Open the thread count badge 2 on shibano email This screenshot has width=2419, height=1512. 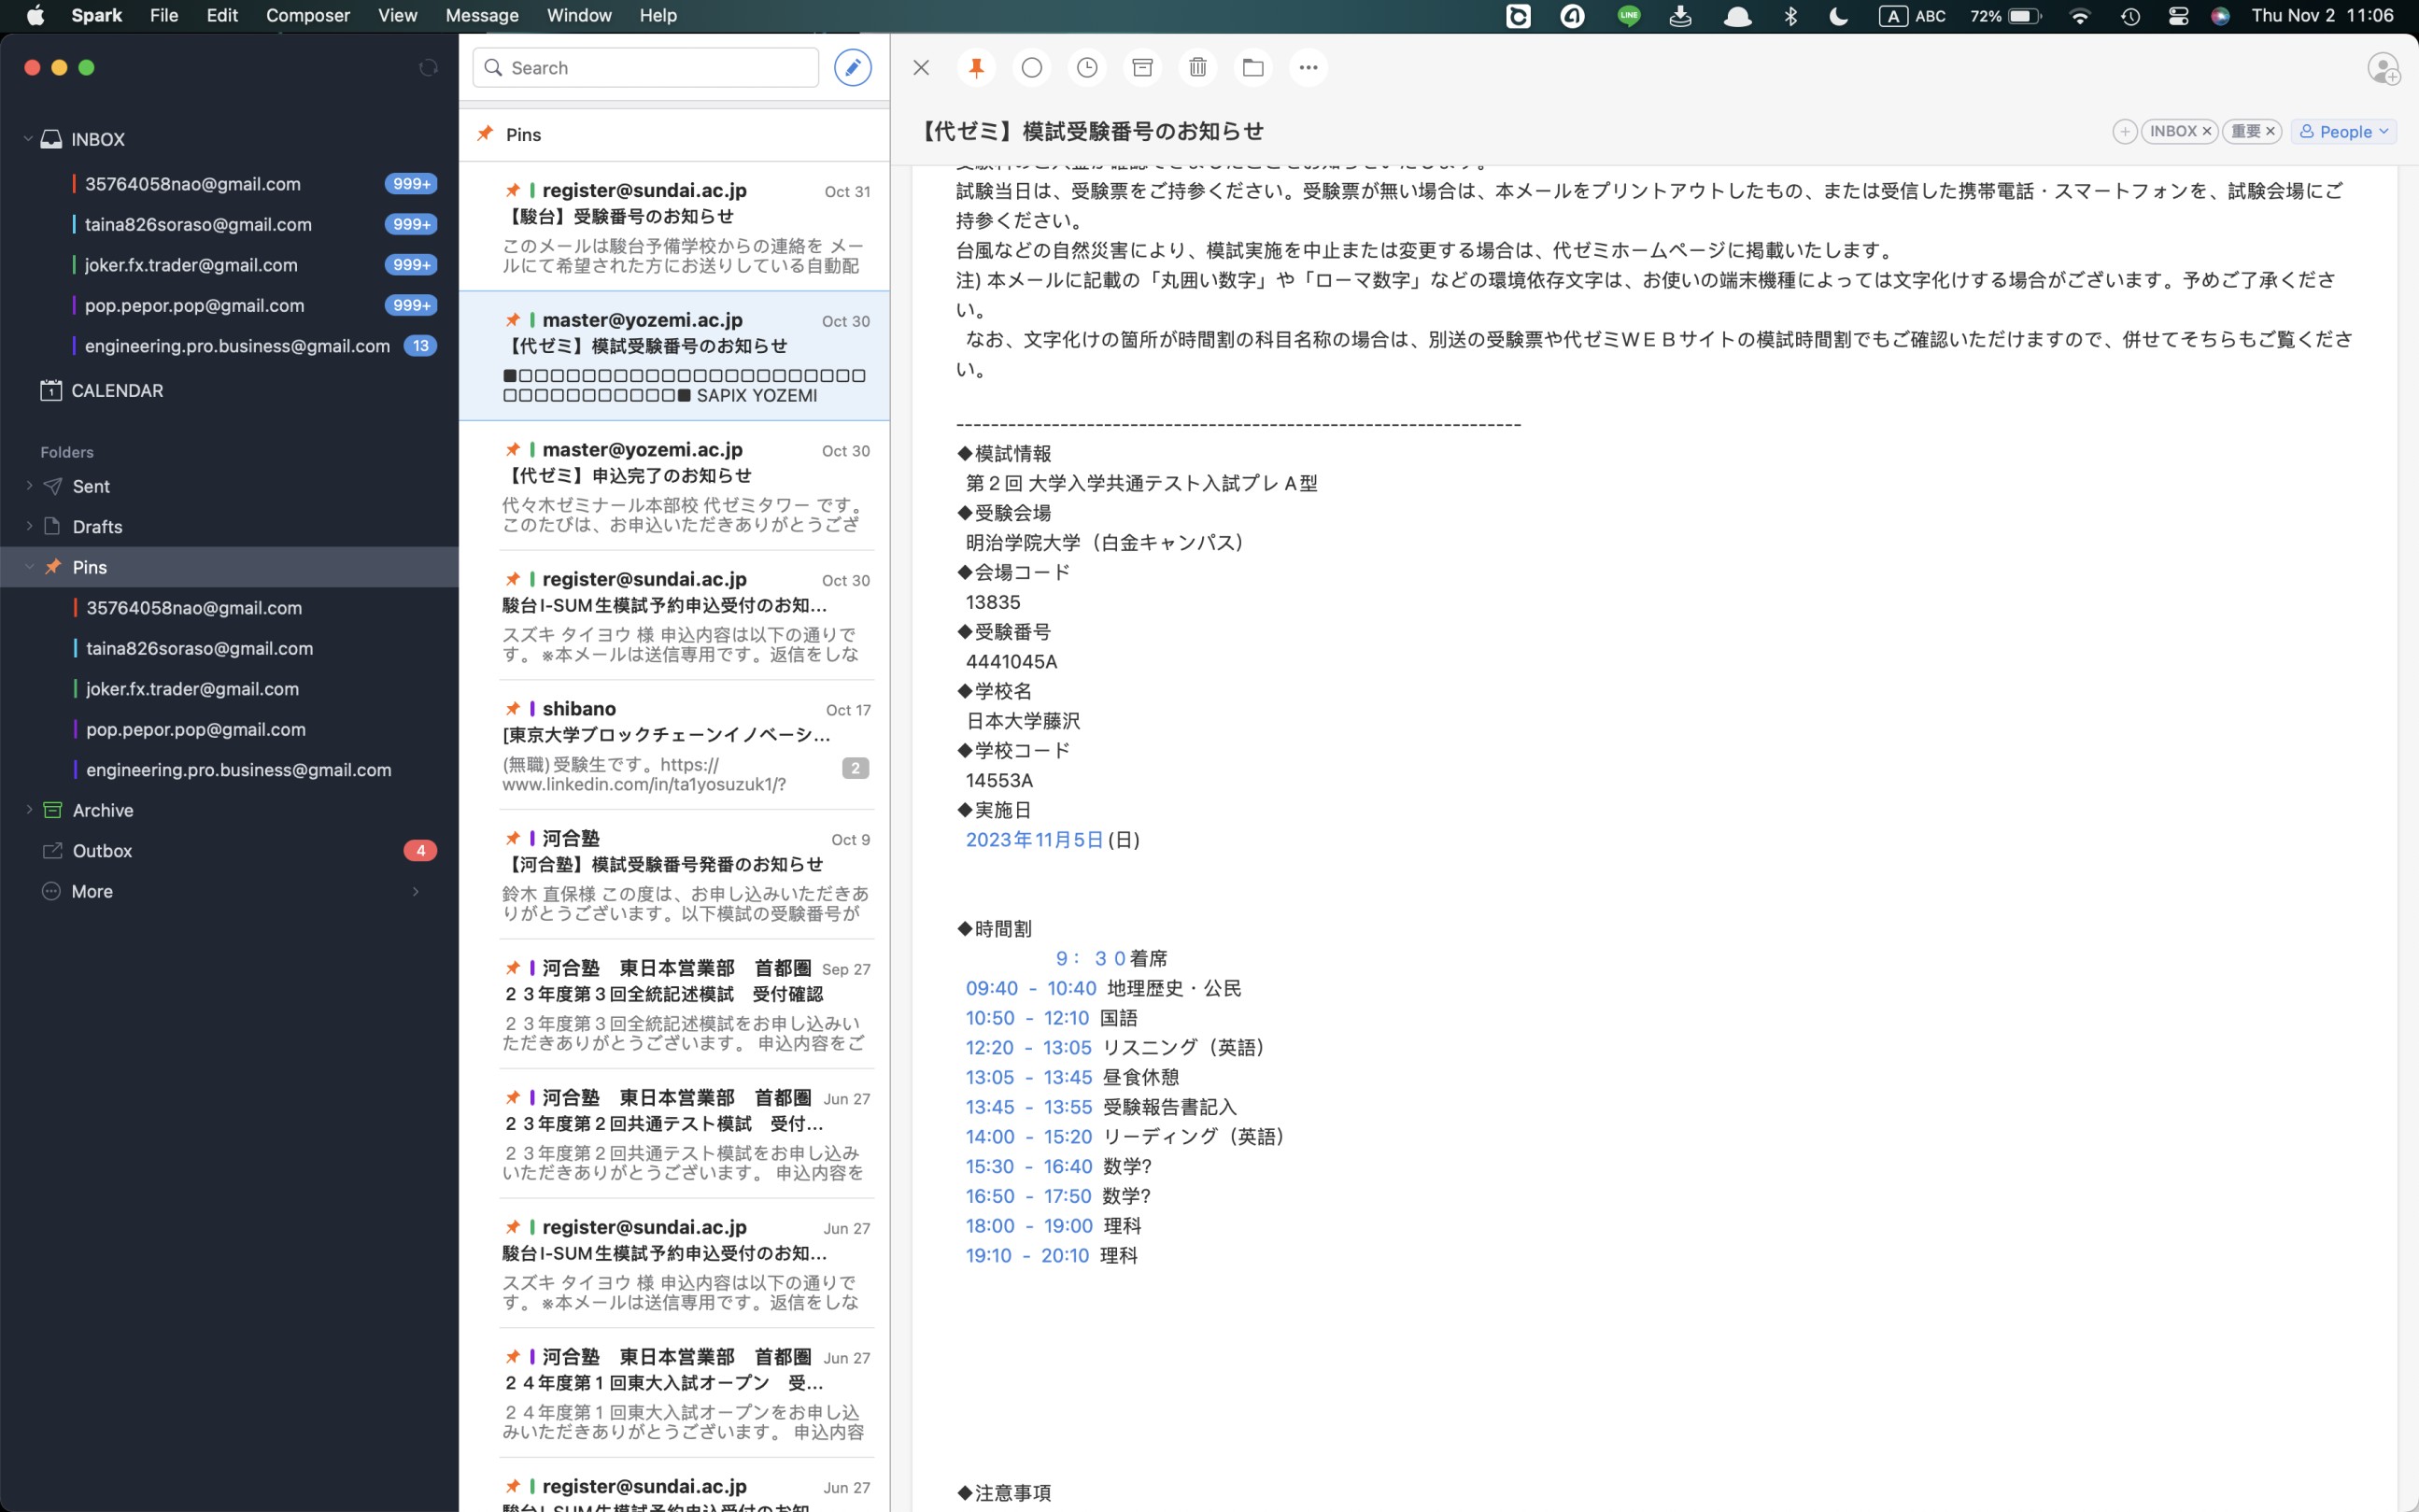[855, 768]
